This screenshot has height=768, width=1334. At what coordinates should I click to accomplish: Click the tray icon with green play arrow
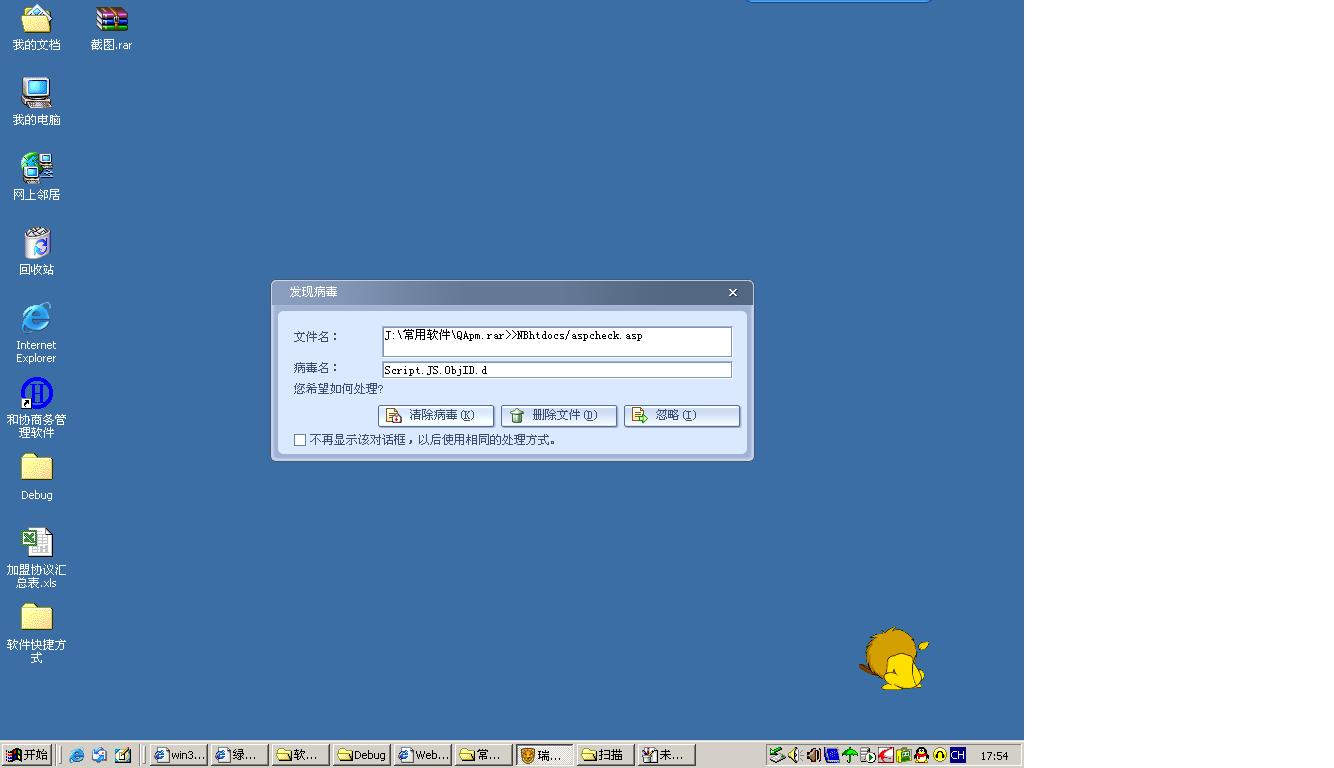click(x=867, y=755)
